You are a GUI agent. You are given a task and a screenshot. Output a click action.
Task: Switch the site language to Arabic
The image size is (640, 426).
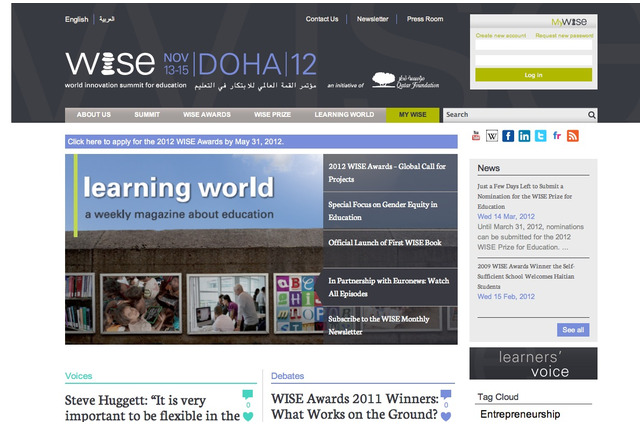pos(106,19)
